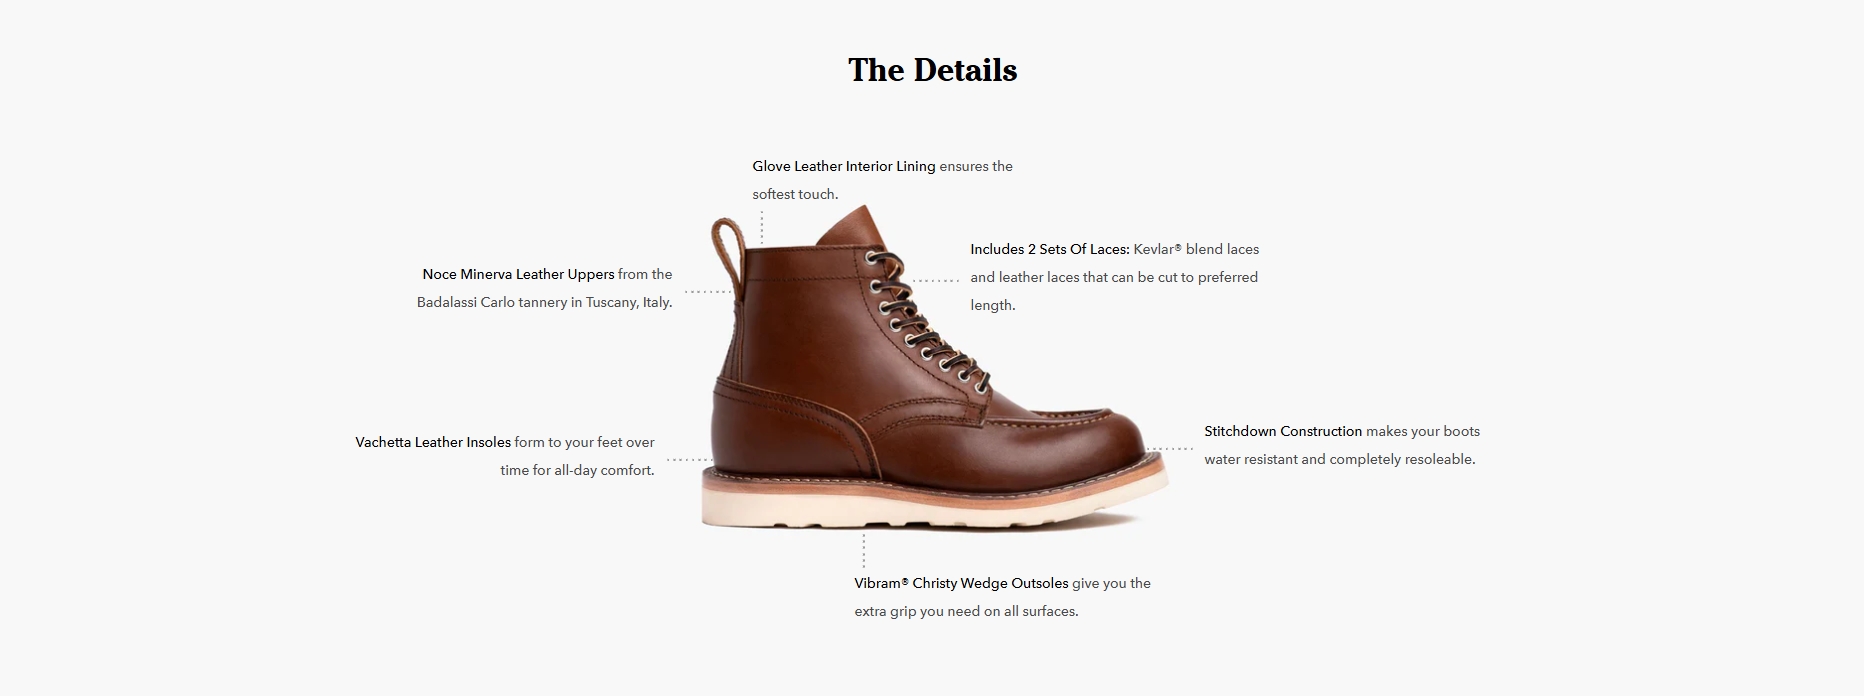Screen dimensions: 1864x696
Task: Click 'Stitchdown Construction' label
Action: pyautogui.click(x=1283, y=431)
